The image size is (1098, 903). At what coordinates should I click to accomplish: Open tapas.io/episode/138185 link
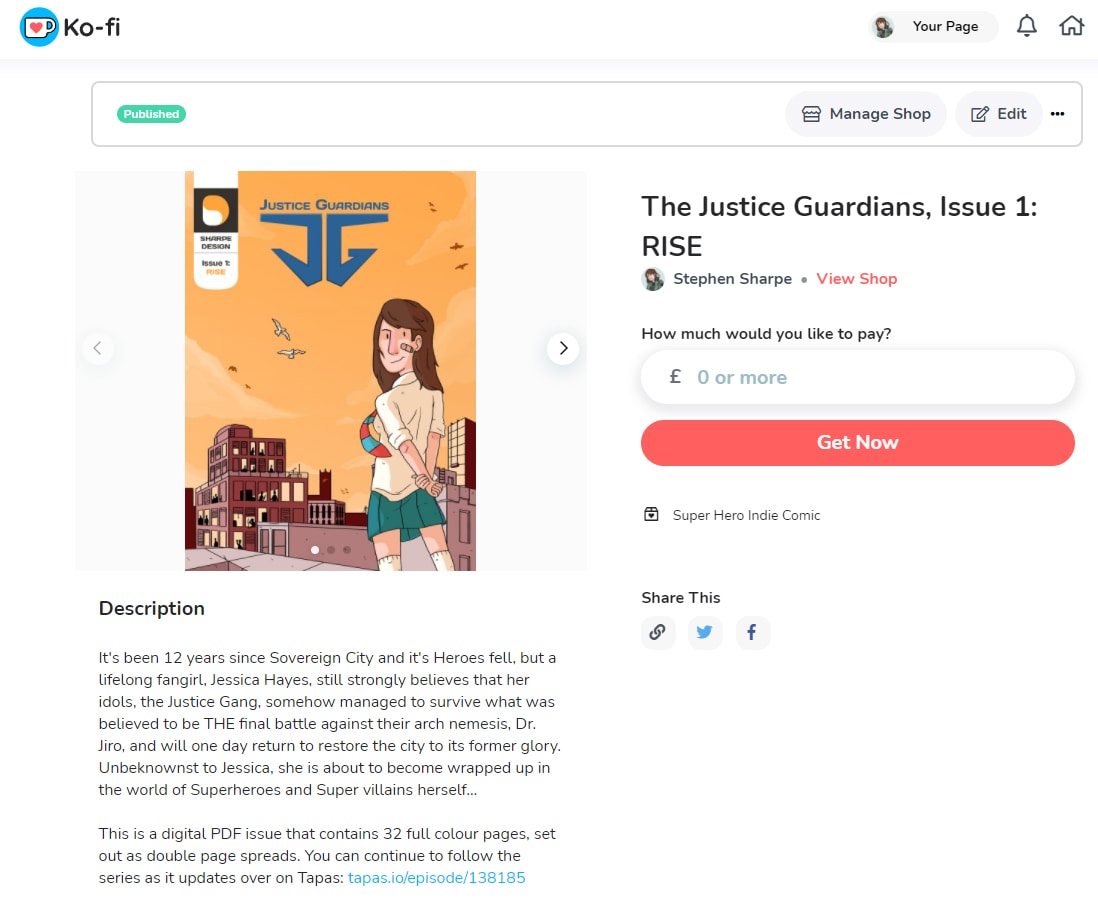(436, 878)
